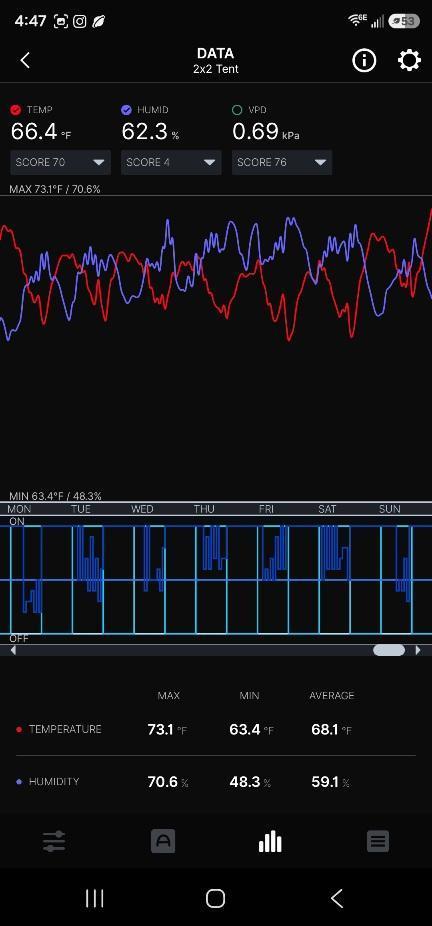The height and width of the screenshot is (926, 432).
Task: Click the timeline scroll right arrow
Action: pyautogui.click(x=418, y=650)
